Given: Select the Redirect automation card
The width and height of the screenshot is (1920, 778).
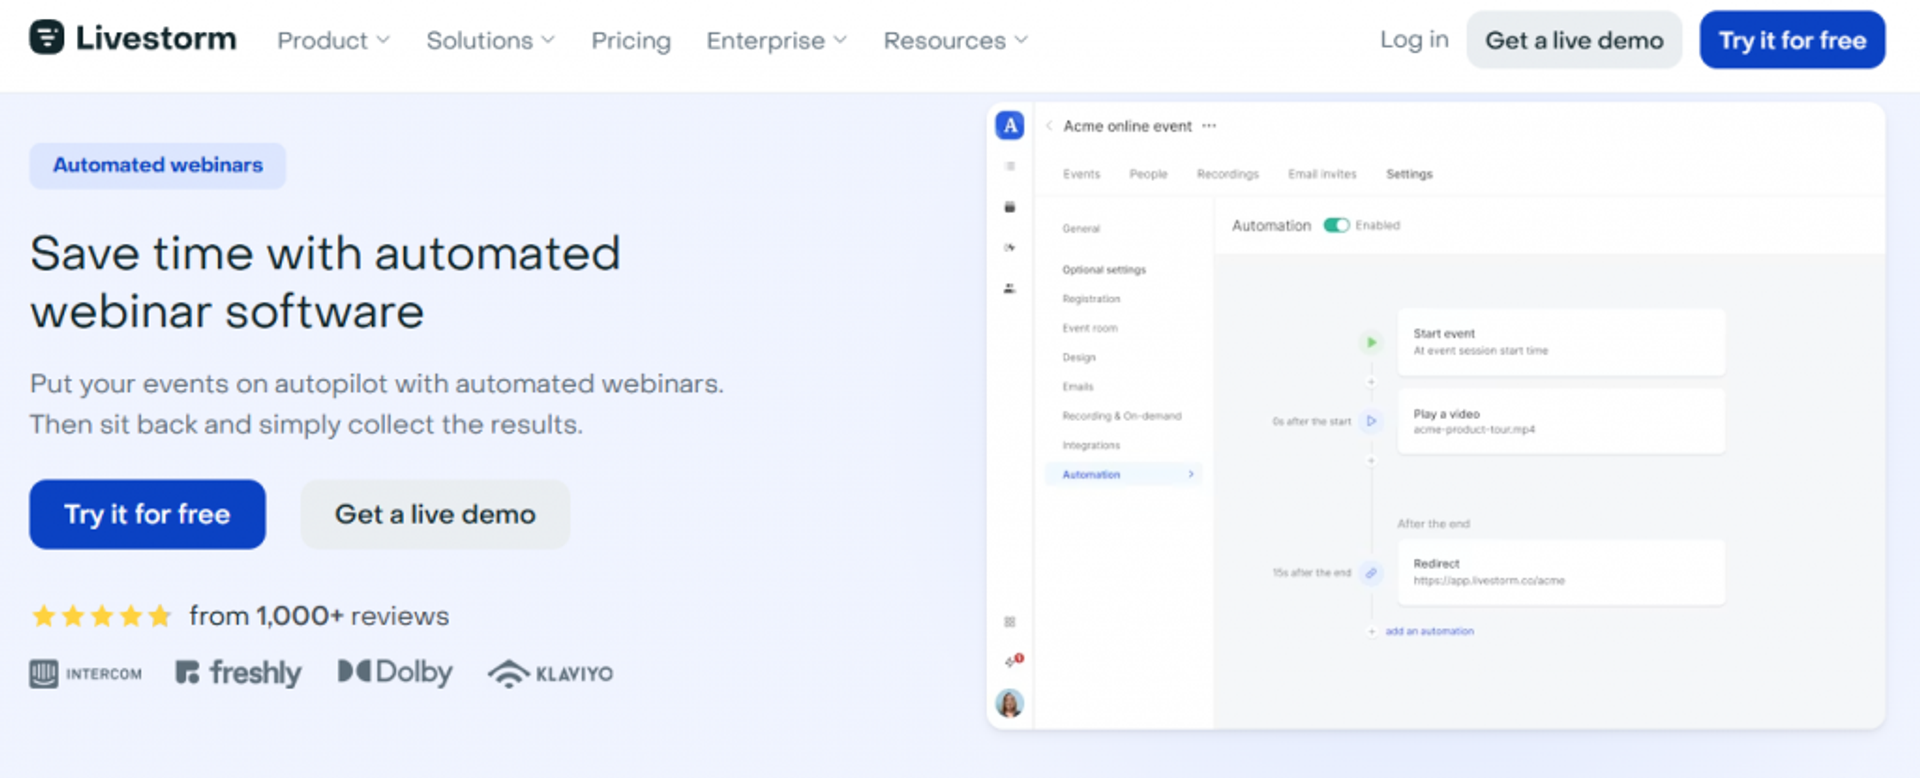Looking at the screenshot, I should 1561,572.
